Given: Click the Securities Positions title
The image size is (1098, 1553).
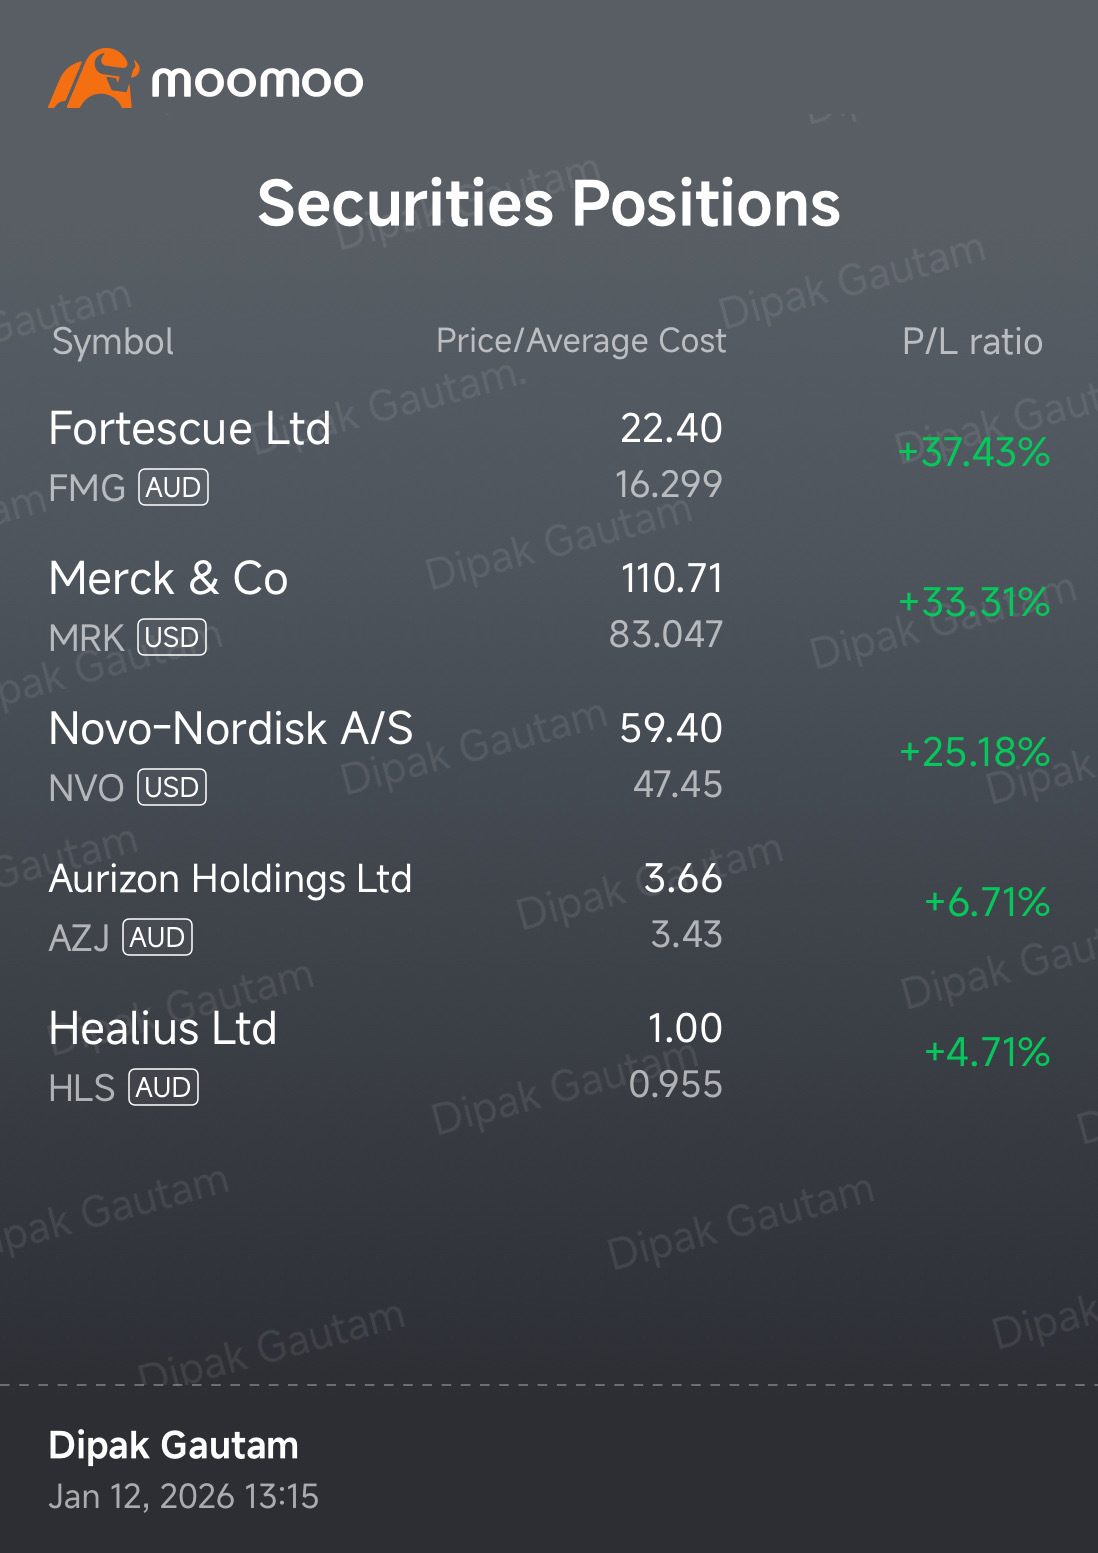Looking at the screenshot, I should coord(549,204).
